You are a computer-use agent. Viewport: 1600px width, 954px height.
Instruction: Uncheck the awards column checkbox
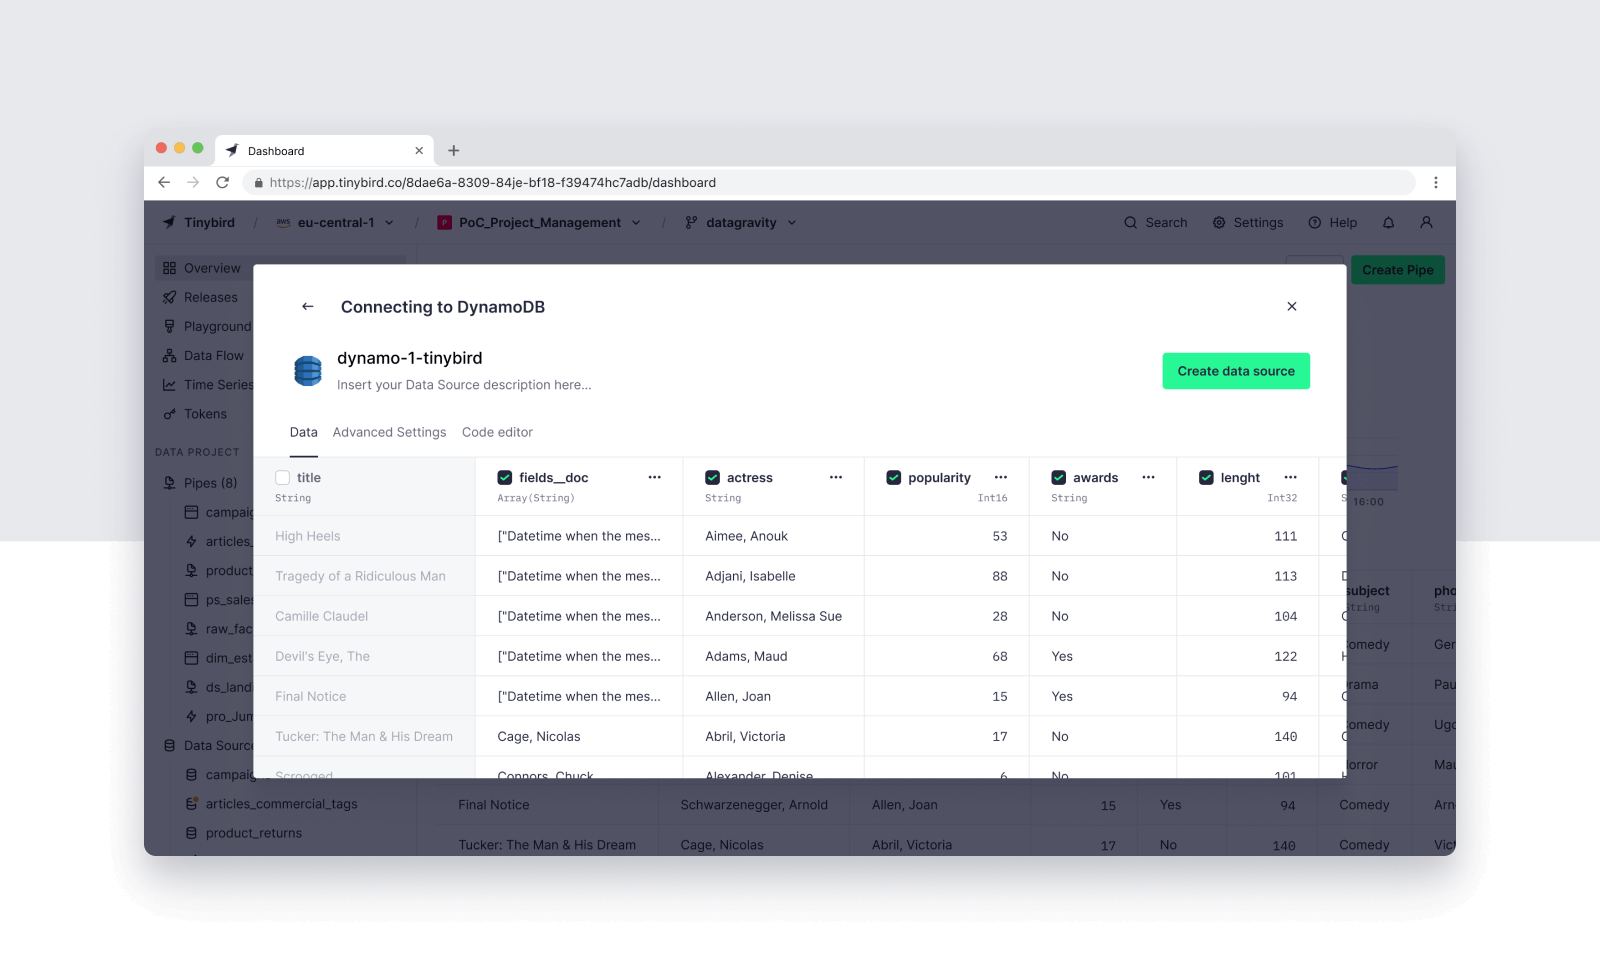coord(1059,478)
